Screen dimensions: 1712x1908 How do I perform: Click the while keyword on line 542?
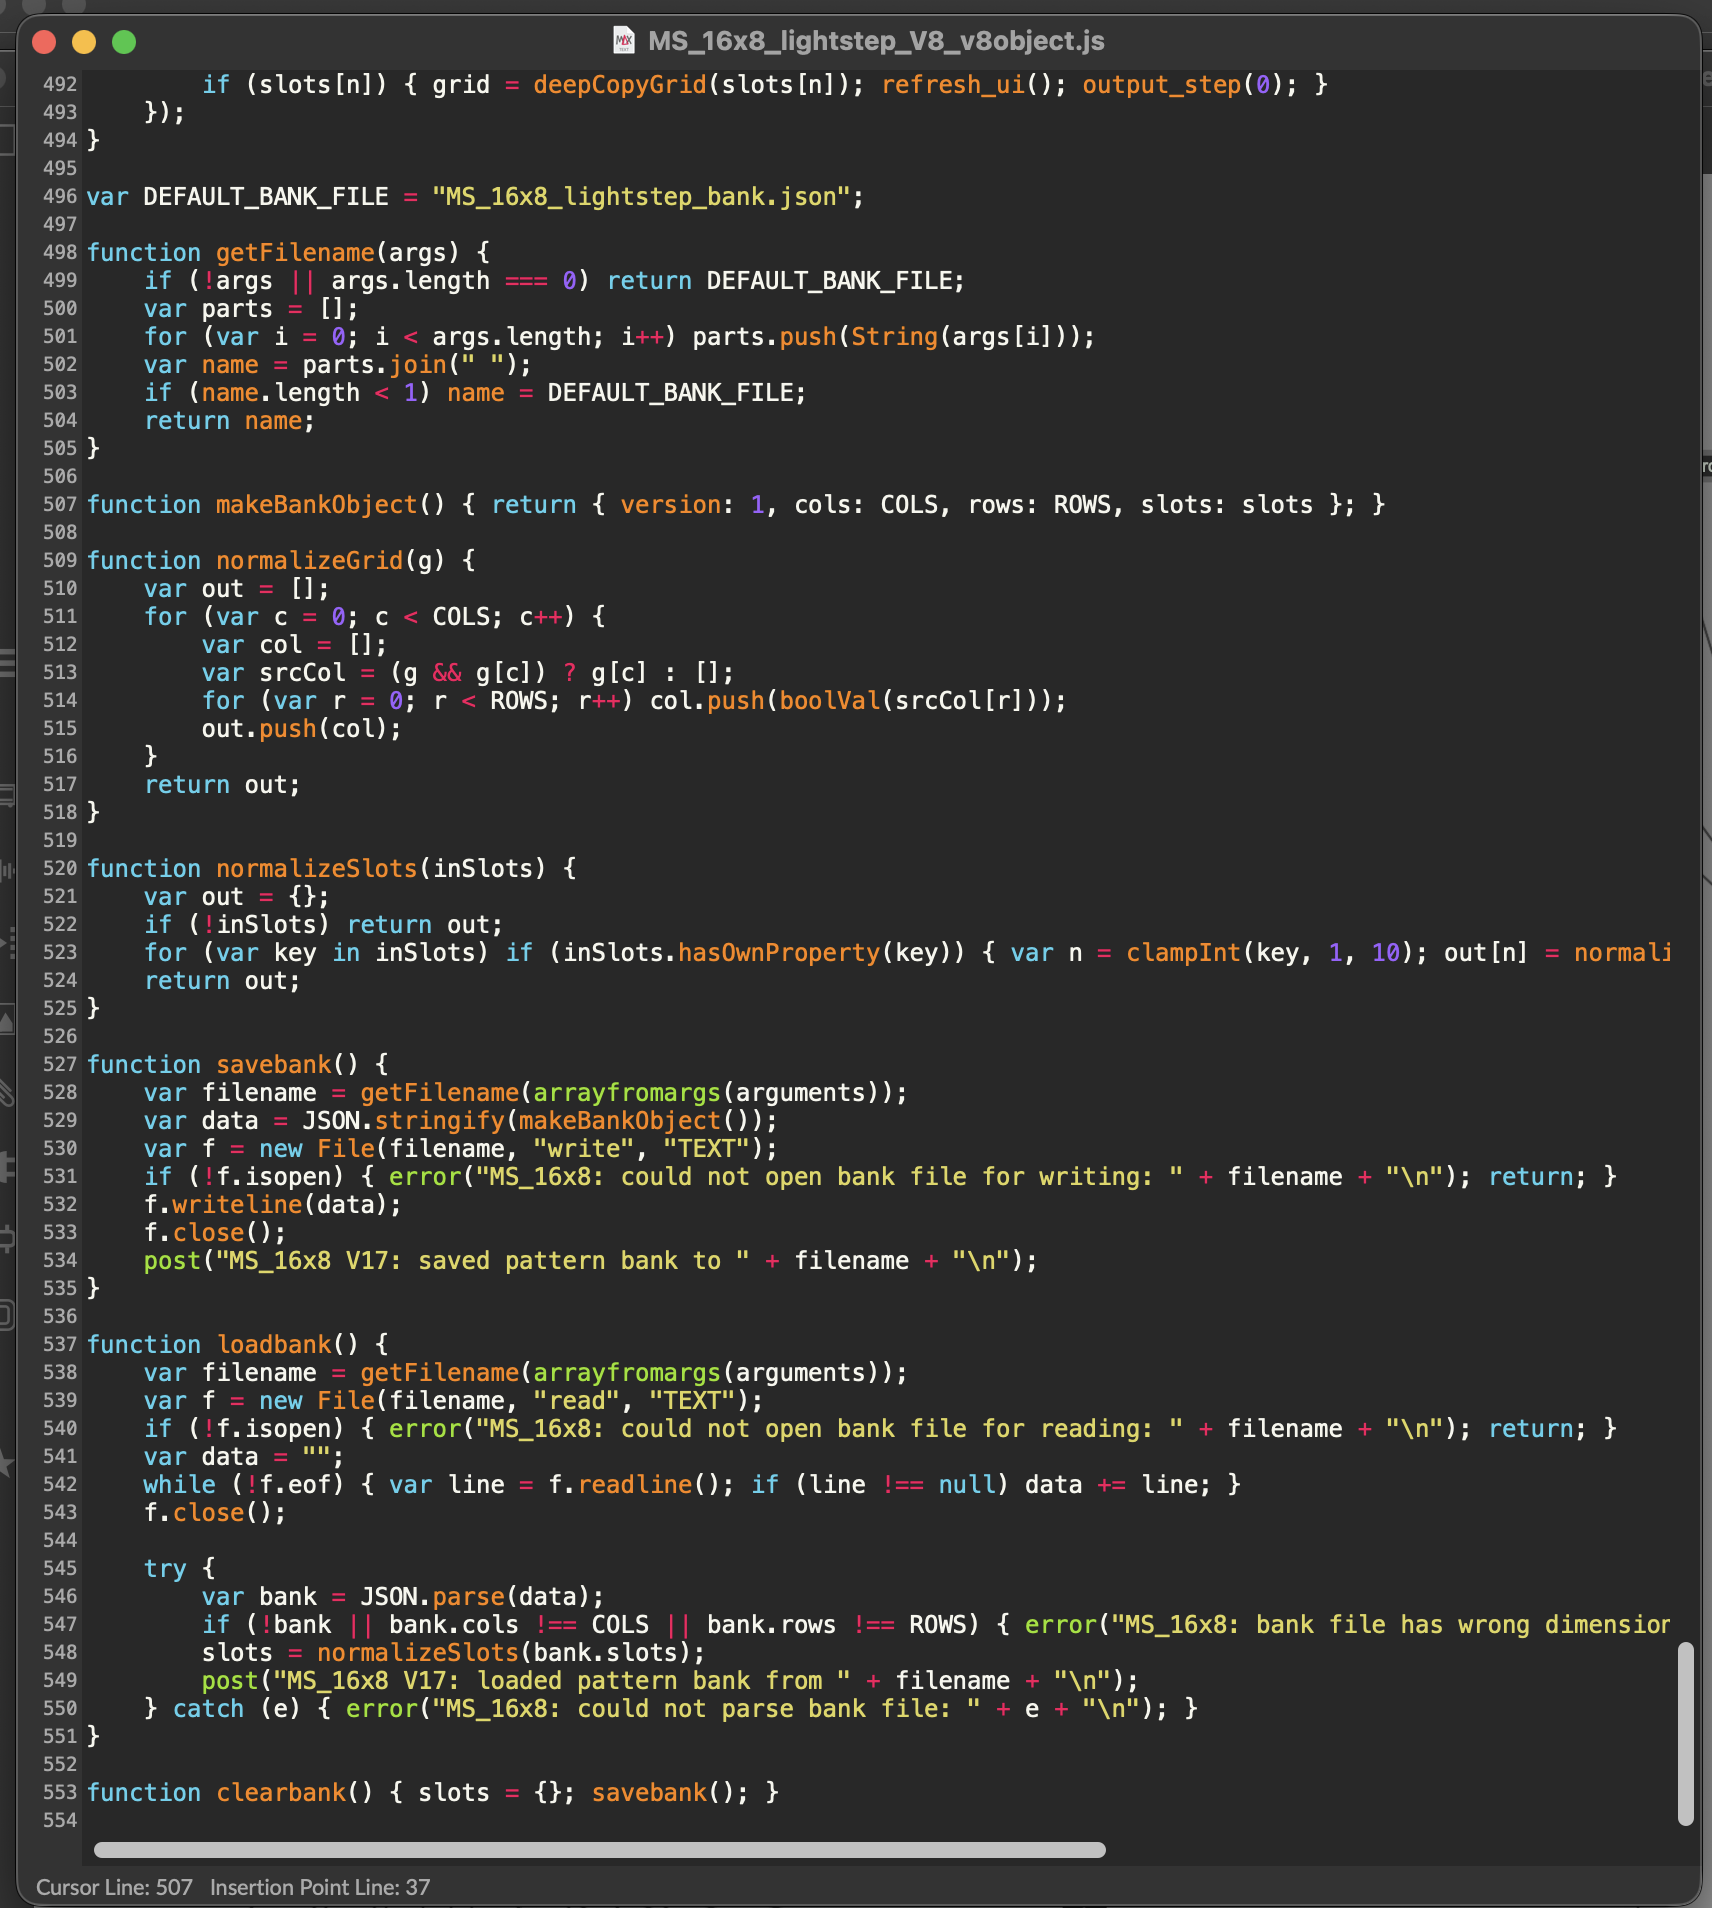(x=180, y=1485)
